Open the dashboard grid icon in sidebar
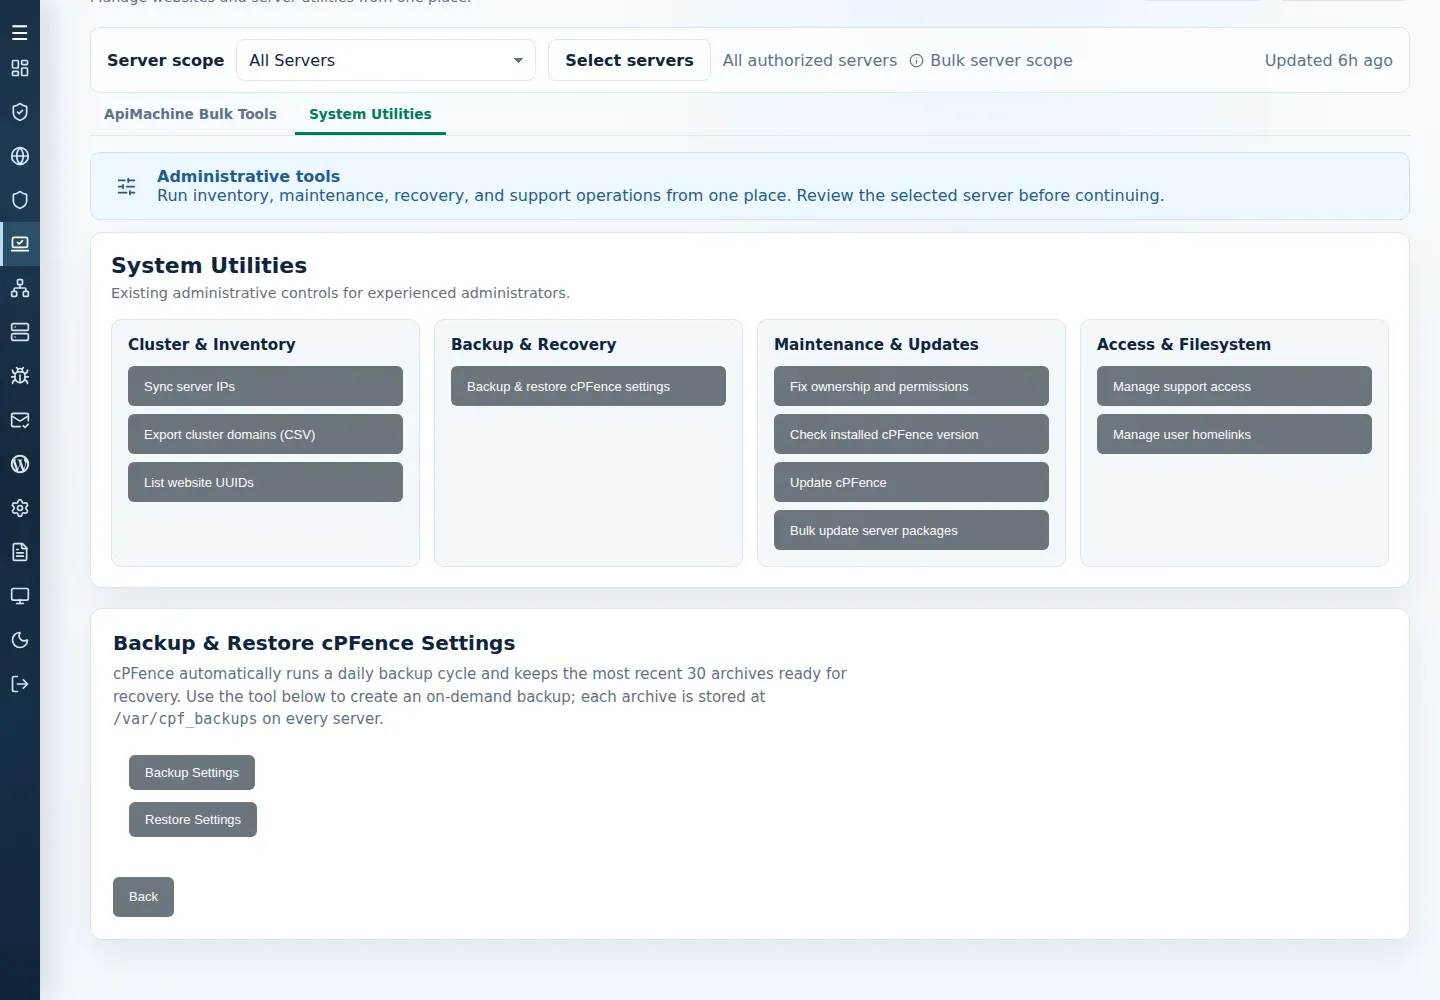This screenshot has height=1000, width=1440. (x=20, y=68)
